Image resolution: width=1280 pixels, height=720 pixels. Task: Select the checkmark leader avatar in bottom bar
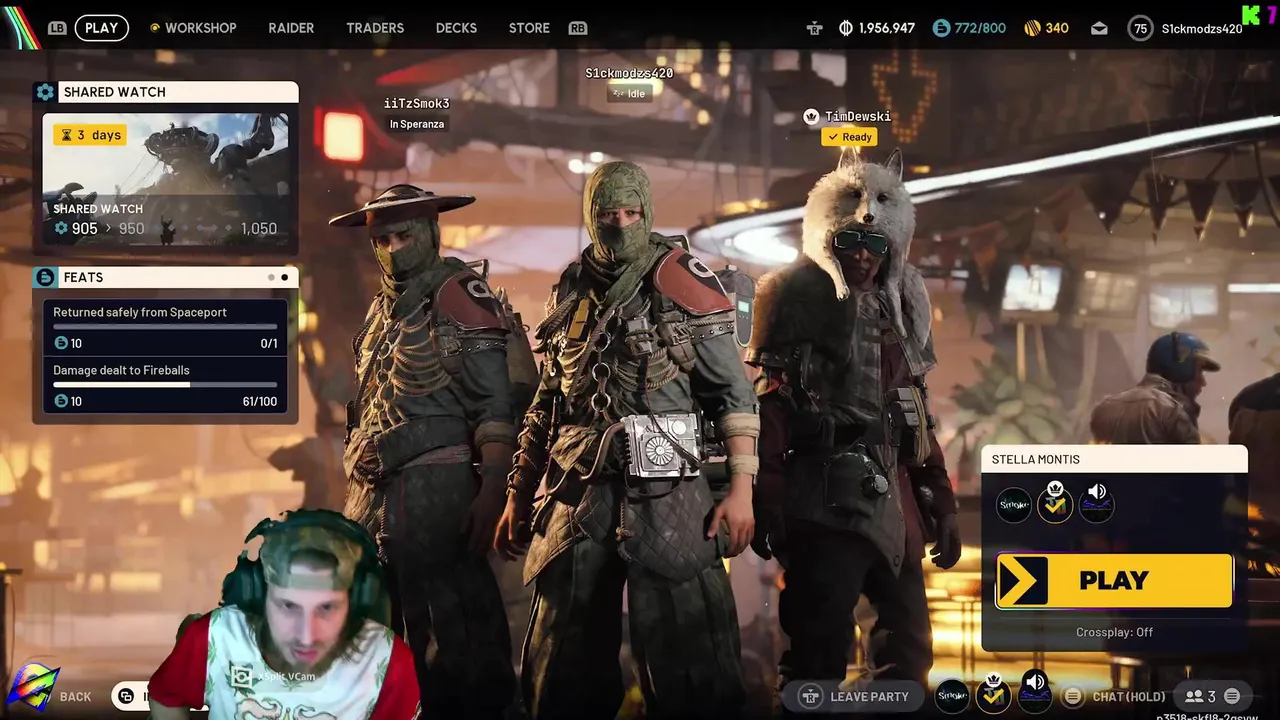pyautogui.click(x=993, y=695)
